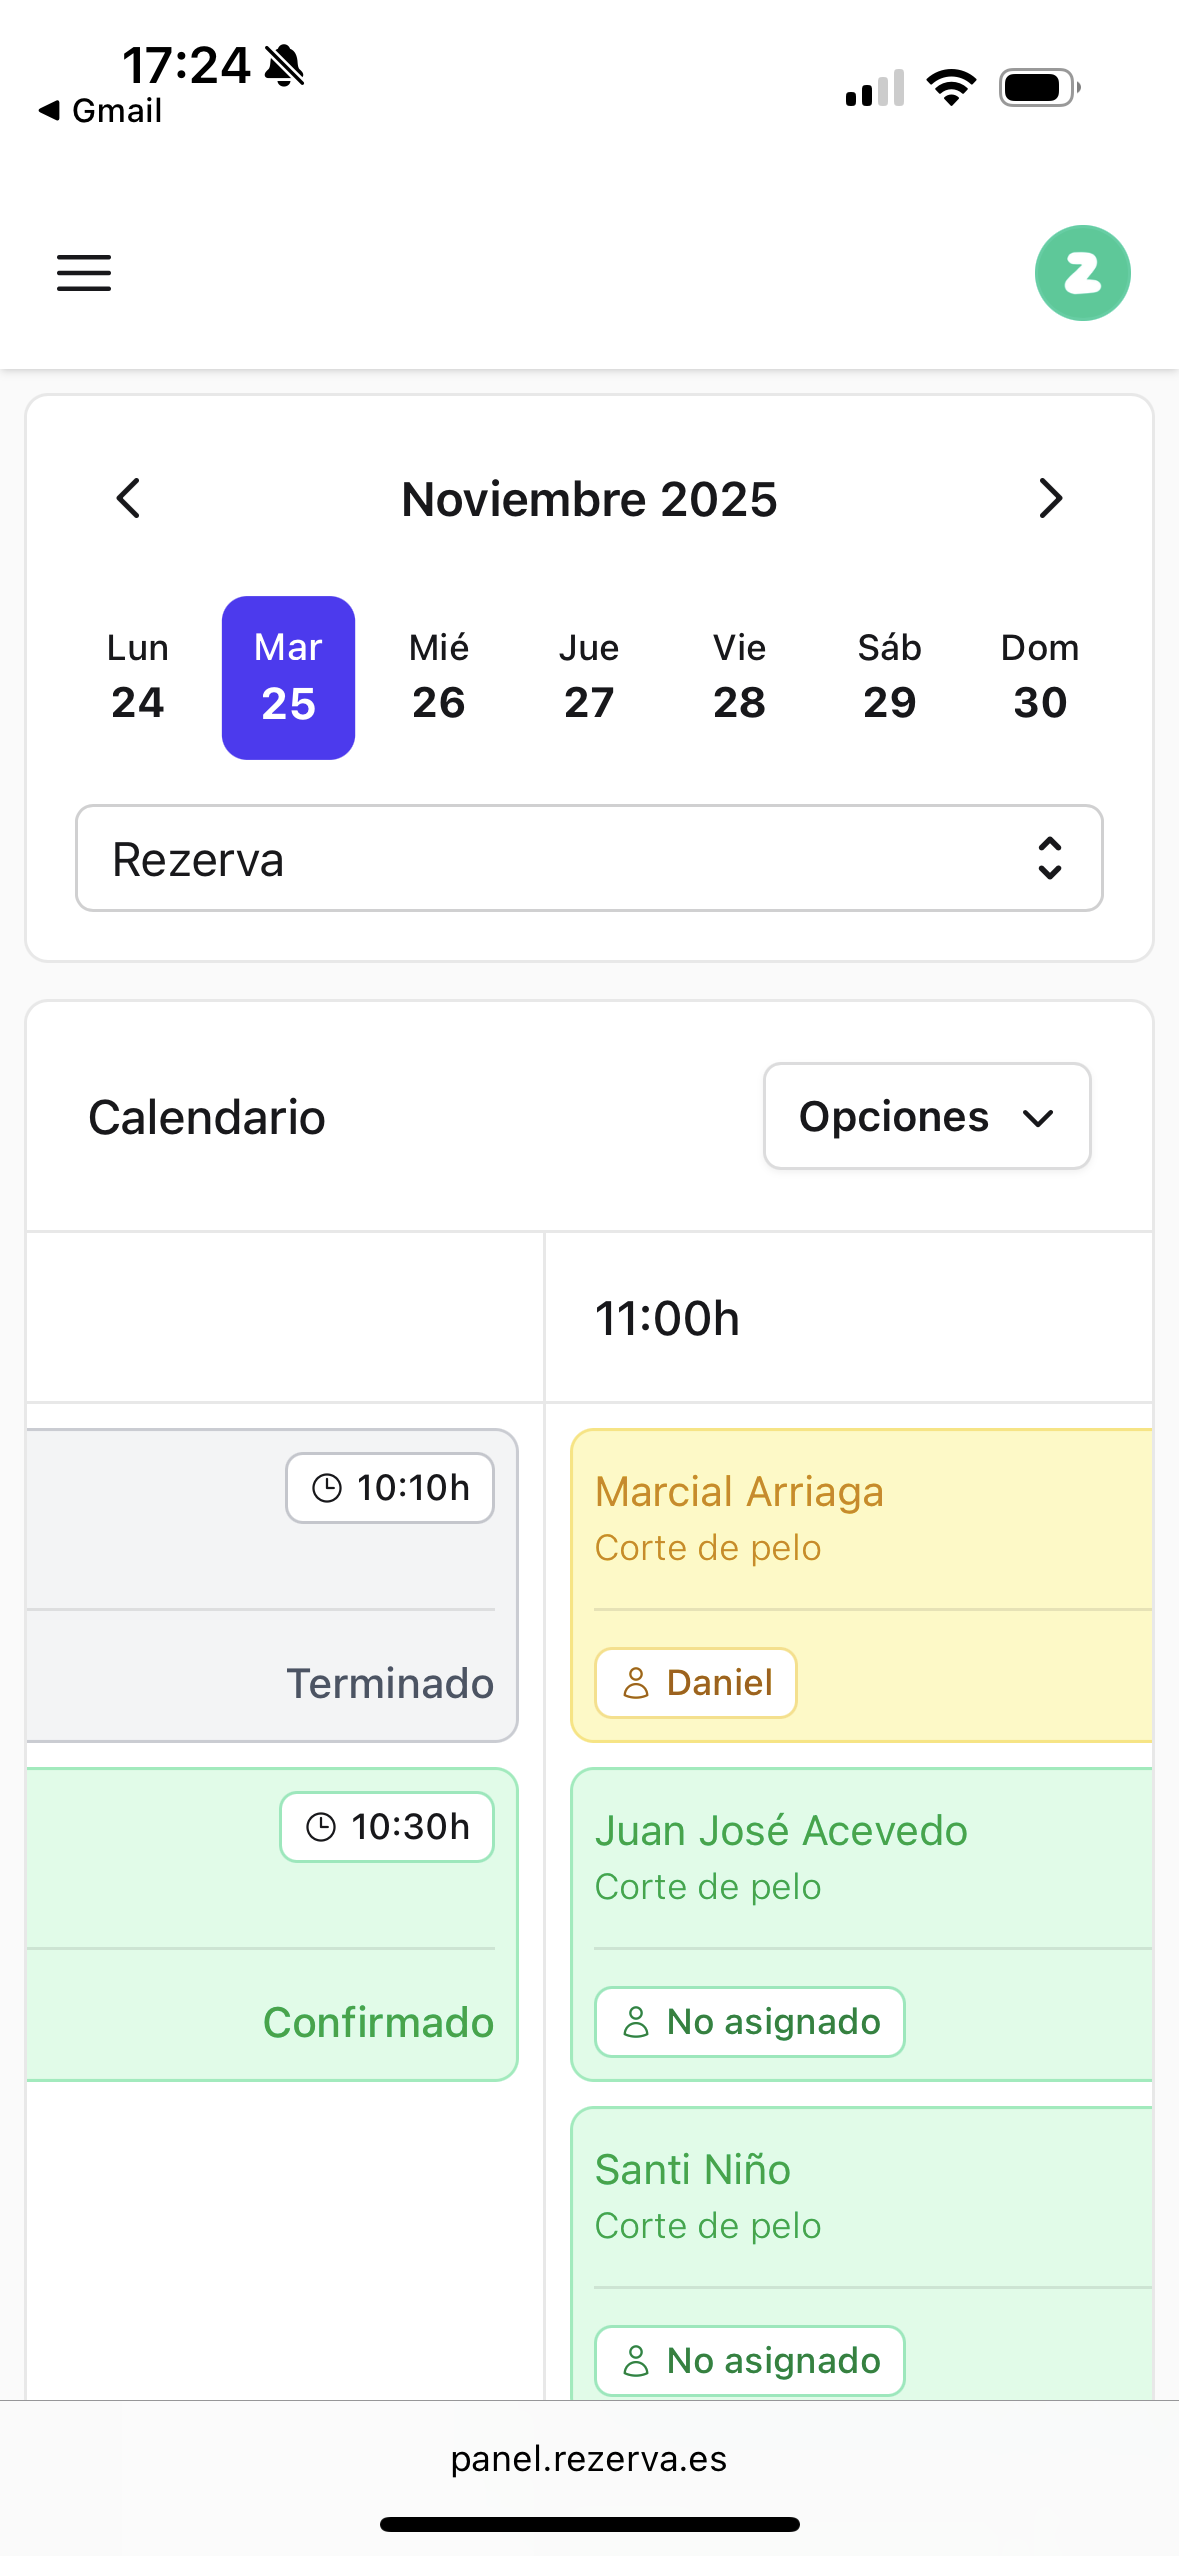Switch to Wednesday 26 day tab

coord(439,677)
